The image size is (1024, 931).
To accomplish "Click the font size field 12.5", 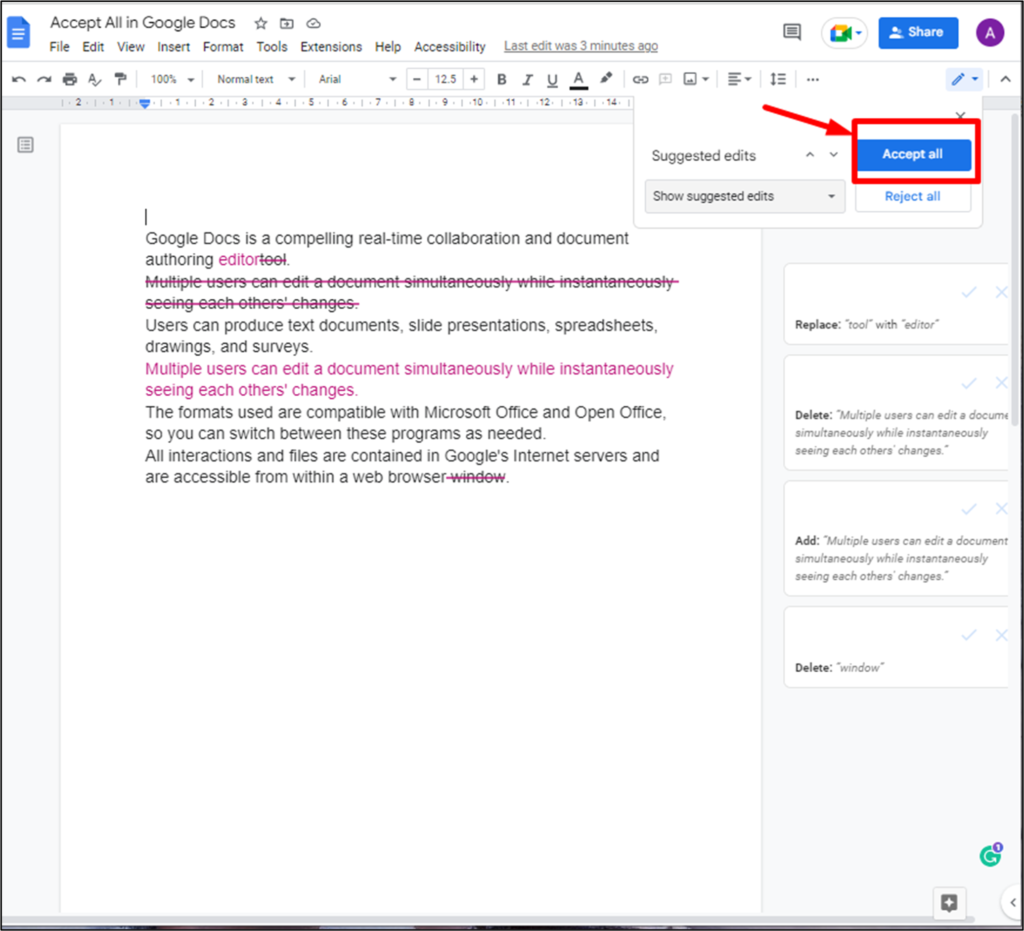I will [x=445, y=80].
